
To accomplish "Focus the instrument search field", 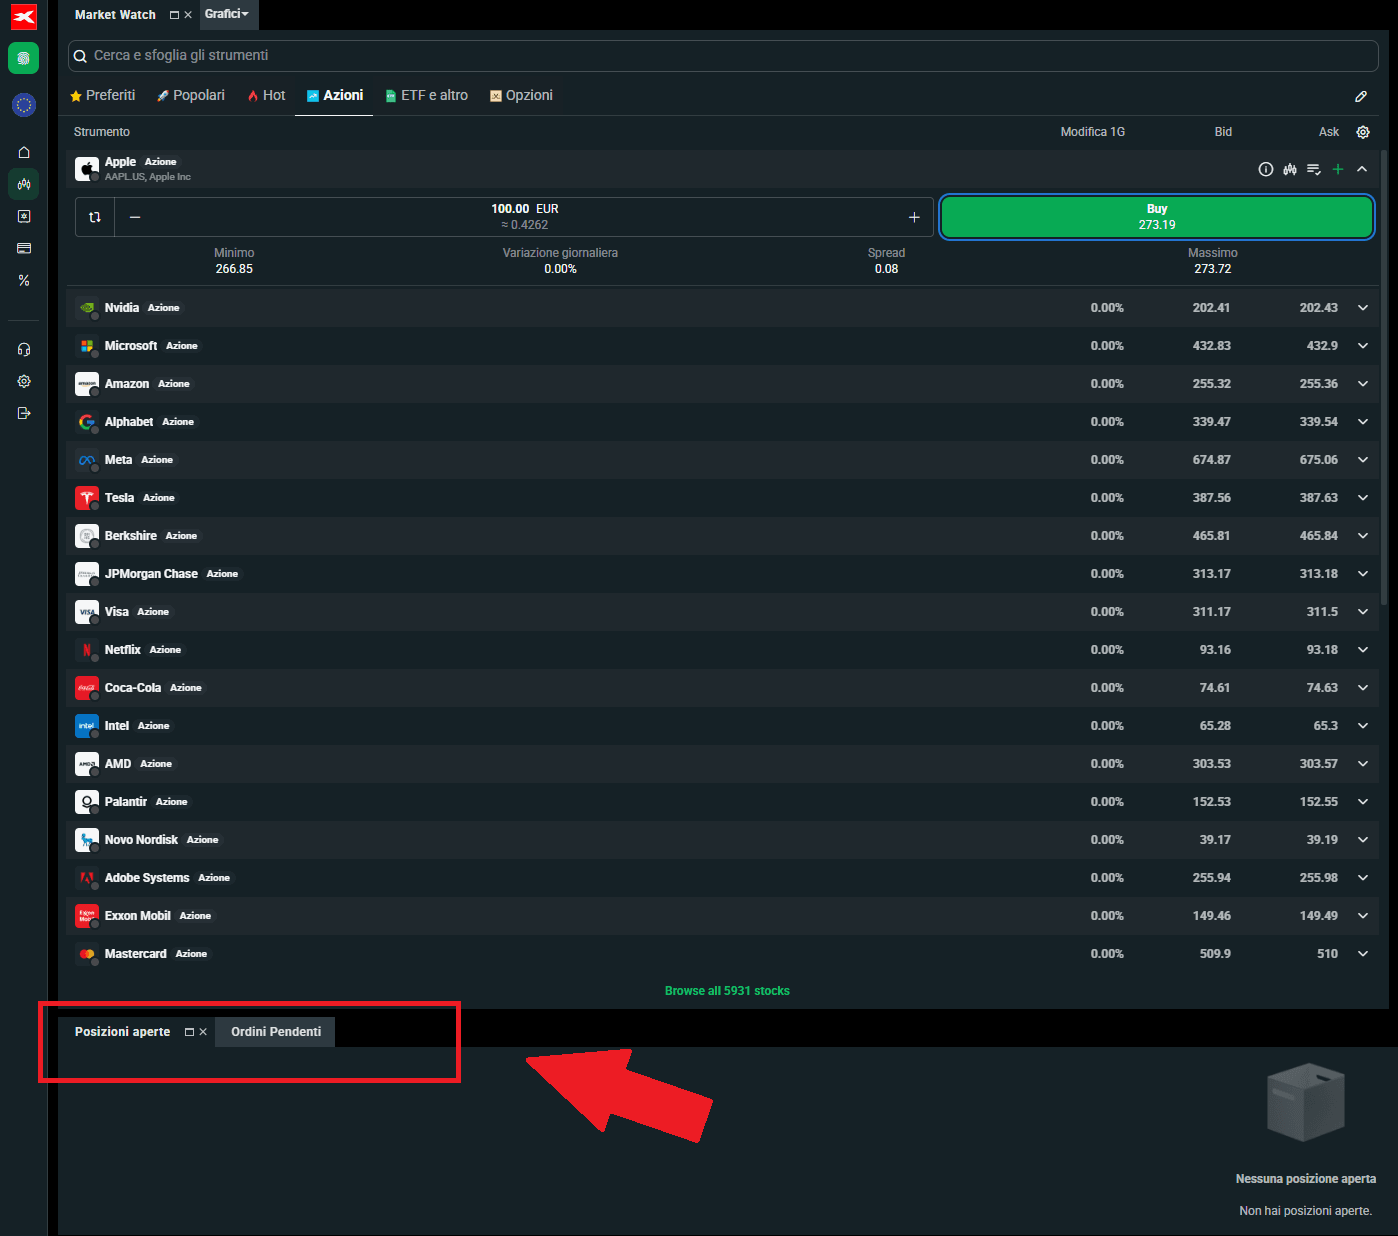I will tap(723, 56).
